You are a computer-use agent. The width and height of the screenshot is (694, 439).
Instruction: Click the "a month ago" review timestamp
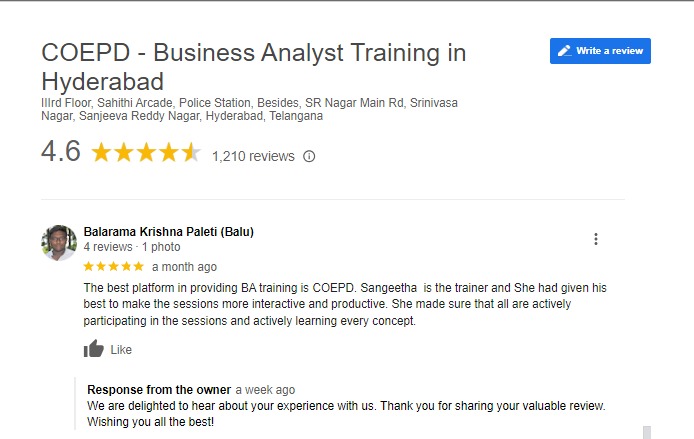point(184,267)
